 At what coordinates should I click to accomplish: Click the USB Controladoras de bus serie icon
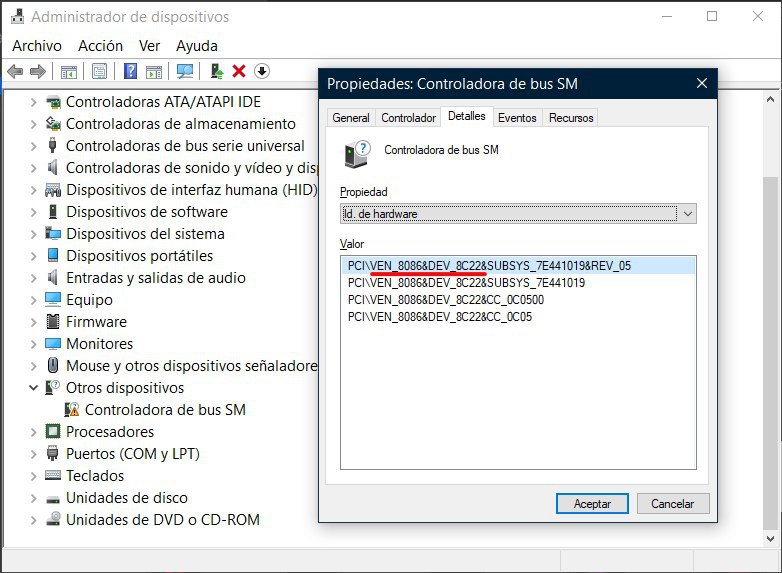pos(52,146)
